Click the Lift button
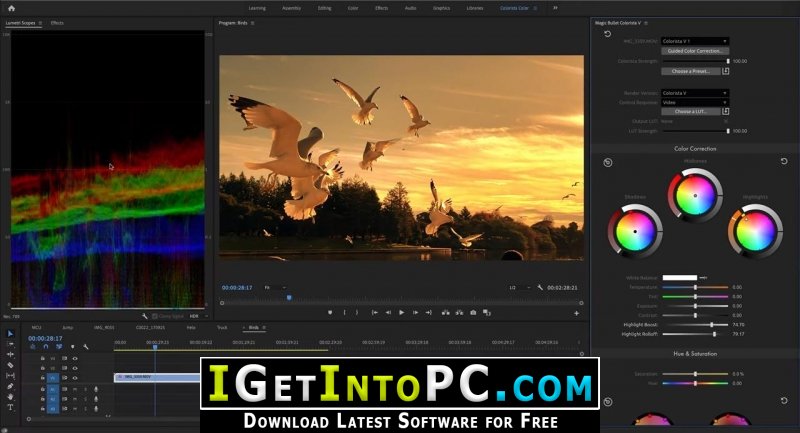This screenshot has height=433, width=800. click(445, 313)
